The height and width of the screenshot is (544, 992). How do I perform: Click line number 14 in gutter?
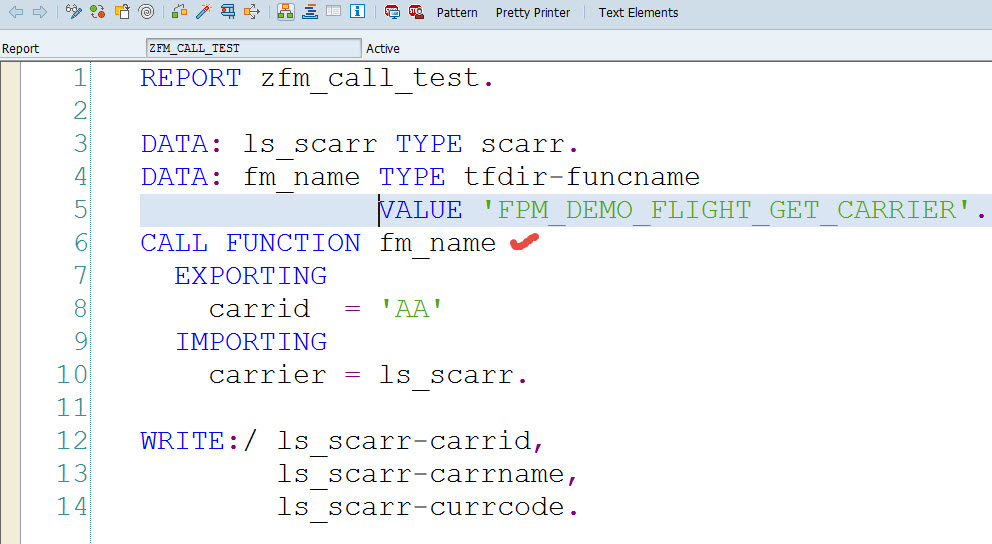pyautogui.click(x=71, y=506)
